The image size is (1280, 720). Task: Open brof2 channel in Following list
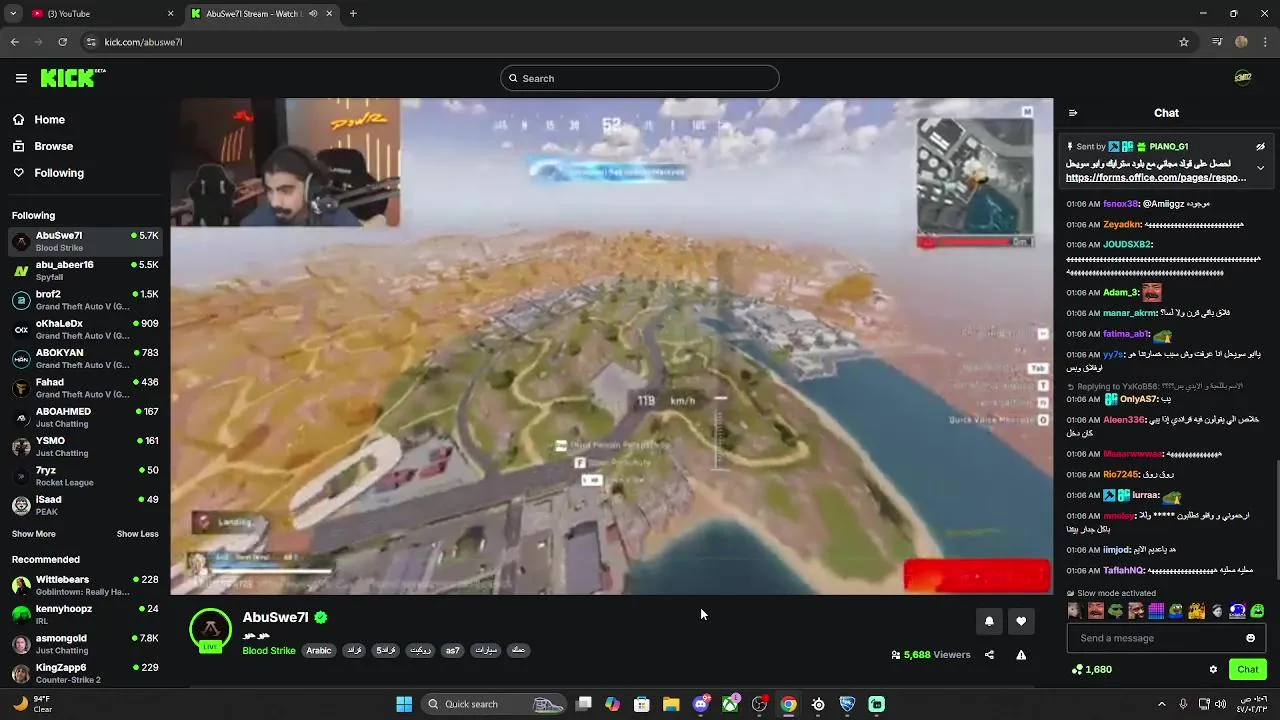tap(85, 300)
